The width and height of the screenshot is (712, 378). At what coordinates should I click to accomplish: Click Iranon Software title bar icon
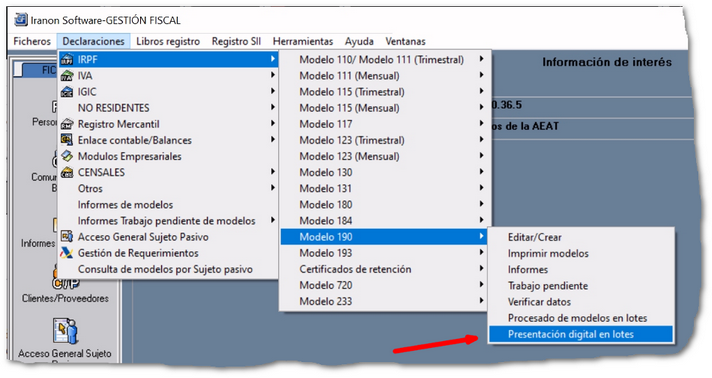point(20,20)
